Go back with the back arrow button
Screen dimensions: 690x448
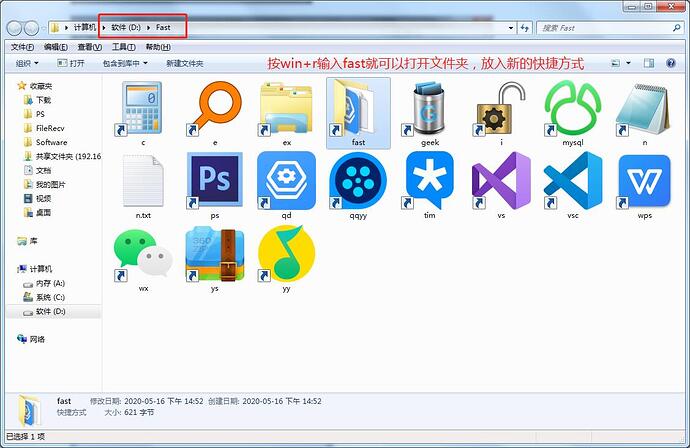15,28
